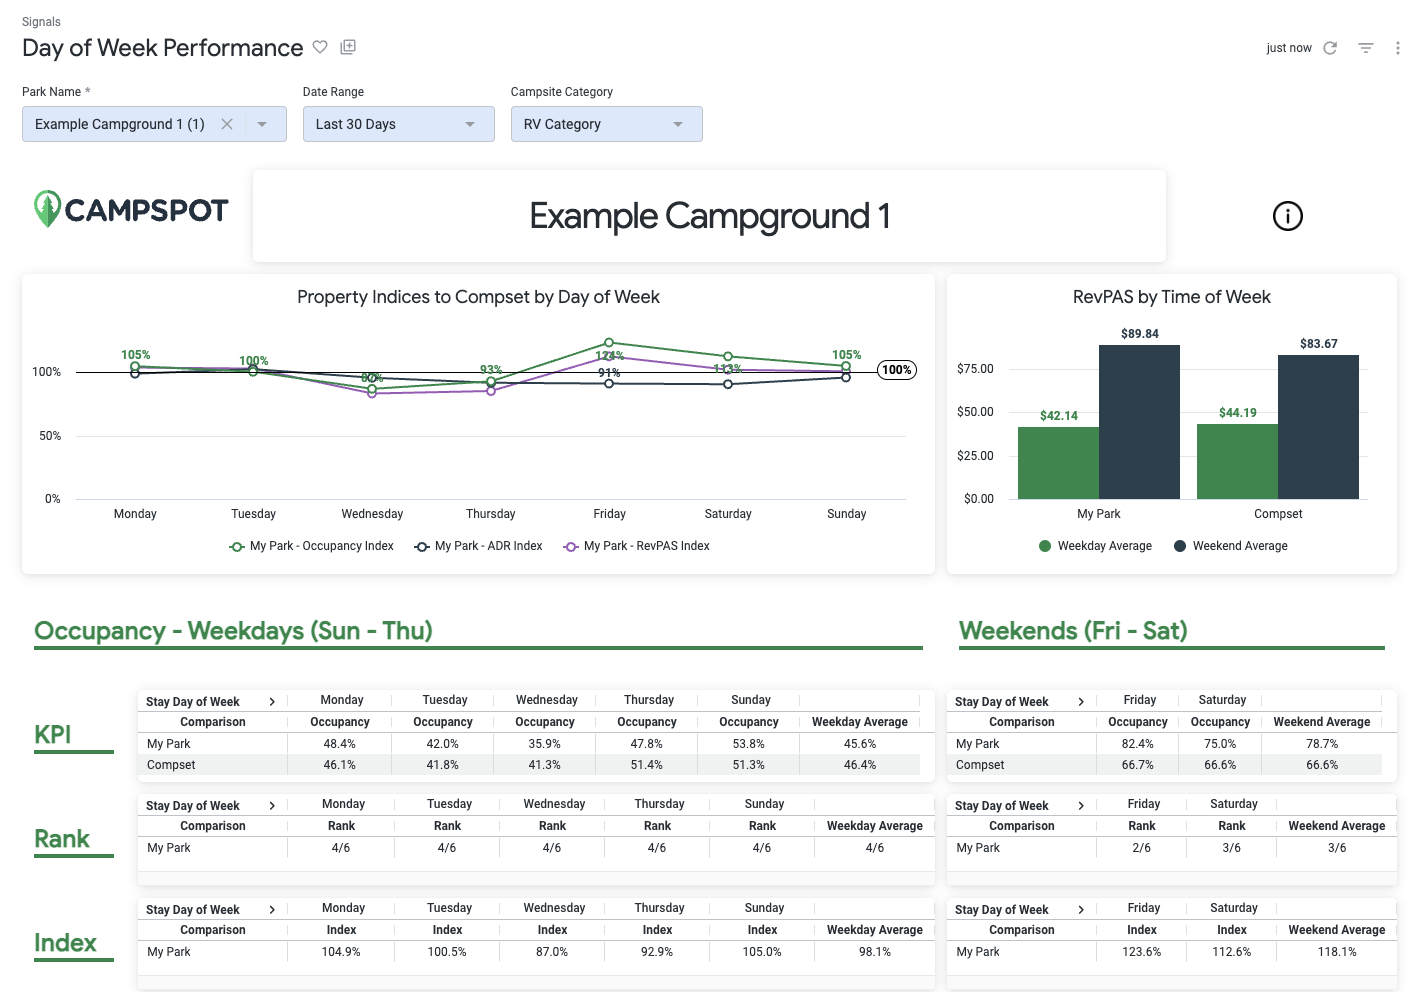Refresh the dashboard with the reload icon
Image resolution: width=1411 pixels, height=992 pixels.
click(x=1330, y=47)
